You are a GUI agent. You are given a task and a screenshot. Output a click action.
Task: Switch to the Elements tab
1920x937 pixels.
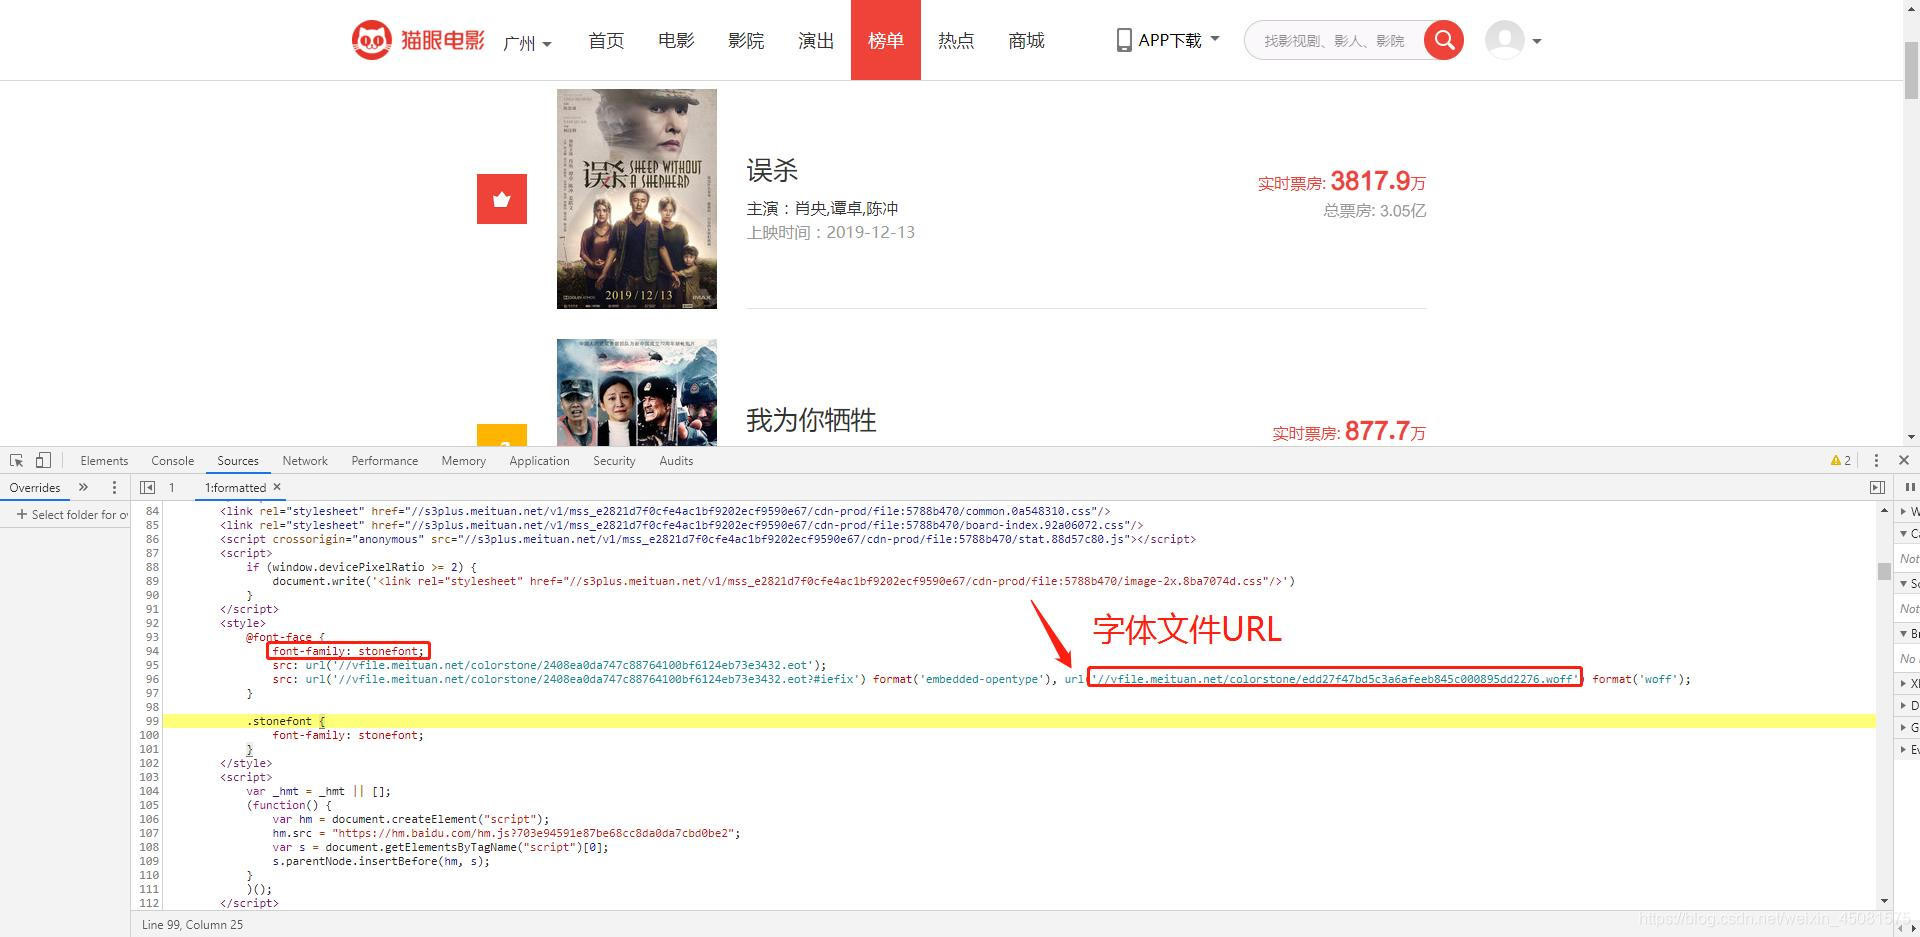104,460
